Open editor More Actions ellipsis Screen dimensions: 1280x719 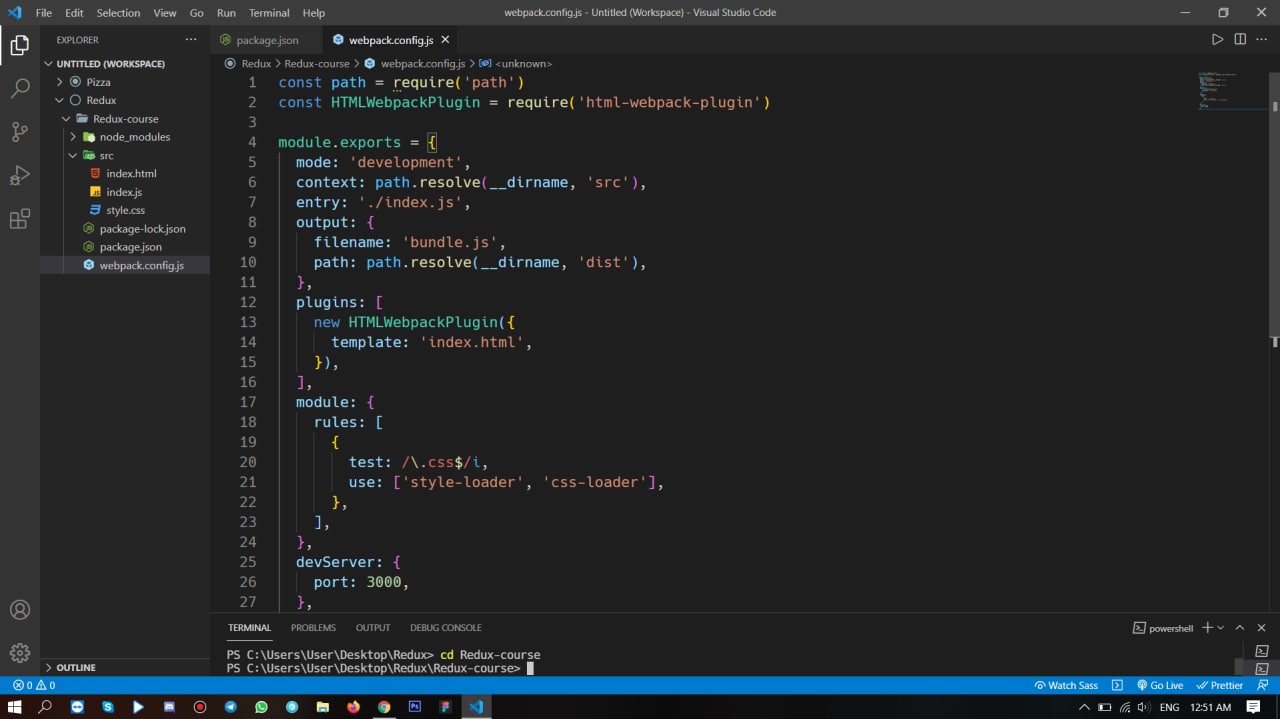1262,40
